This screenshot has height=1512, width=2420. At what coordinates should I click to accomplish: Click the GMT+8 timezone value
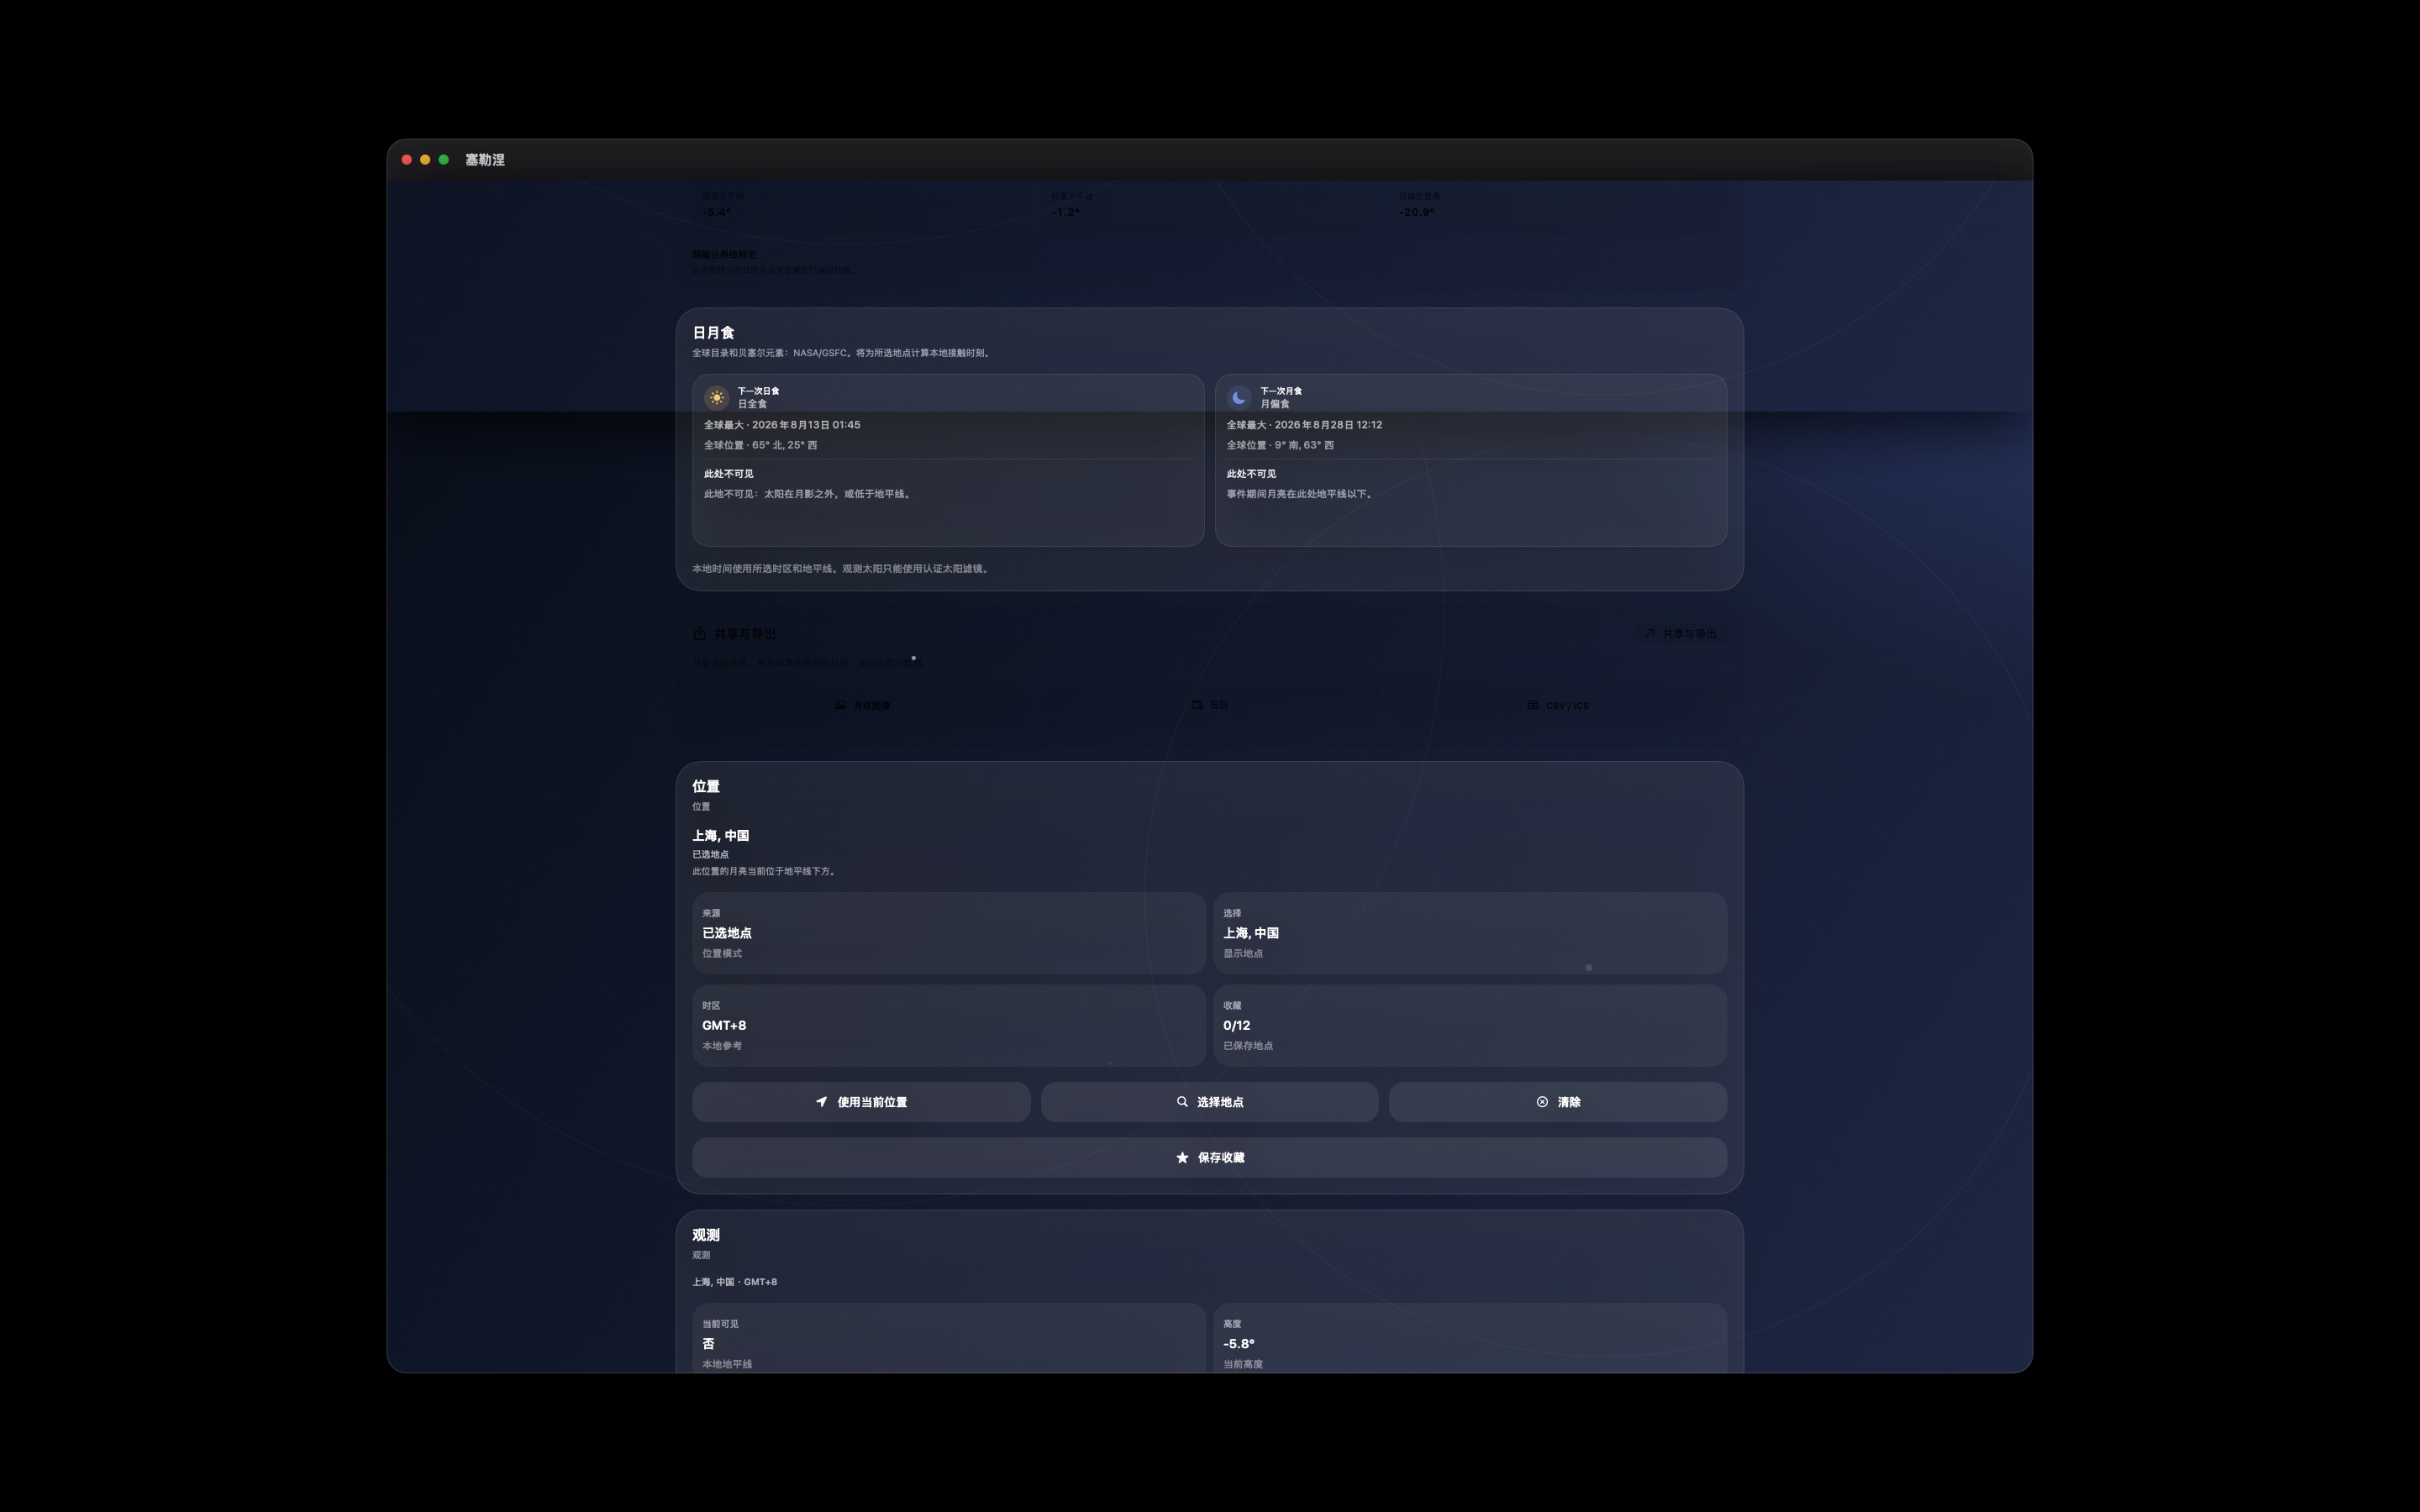(x=724, y=1026)
